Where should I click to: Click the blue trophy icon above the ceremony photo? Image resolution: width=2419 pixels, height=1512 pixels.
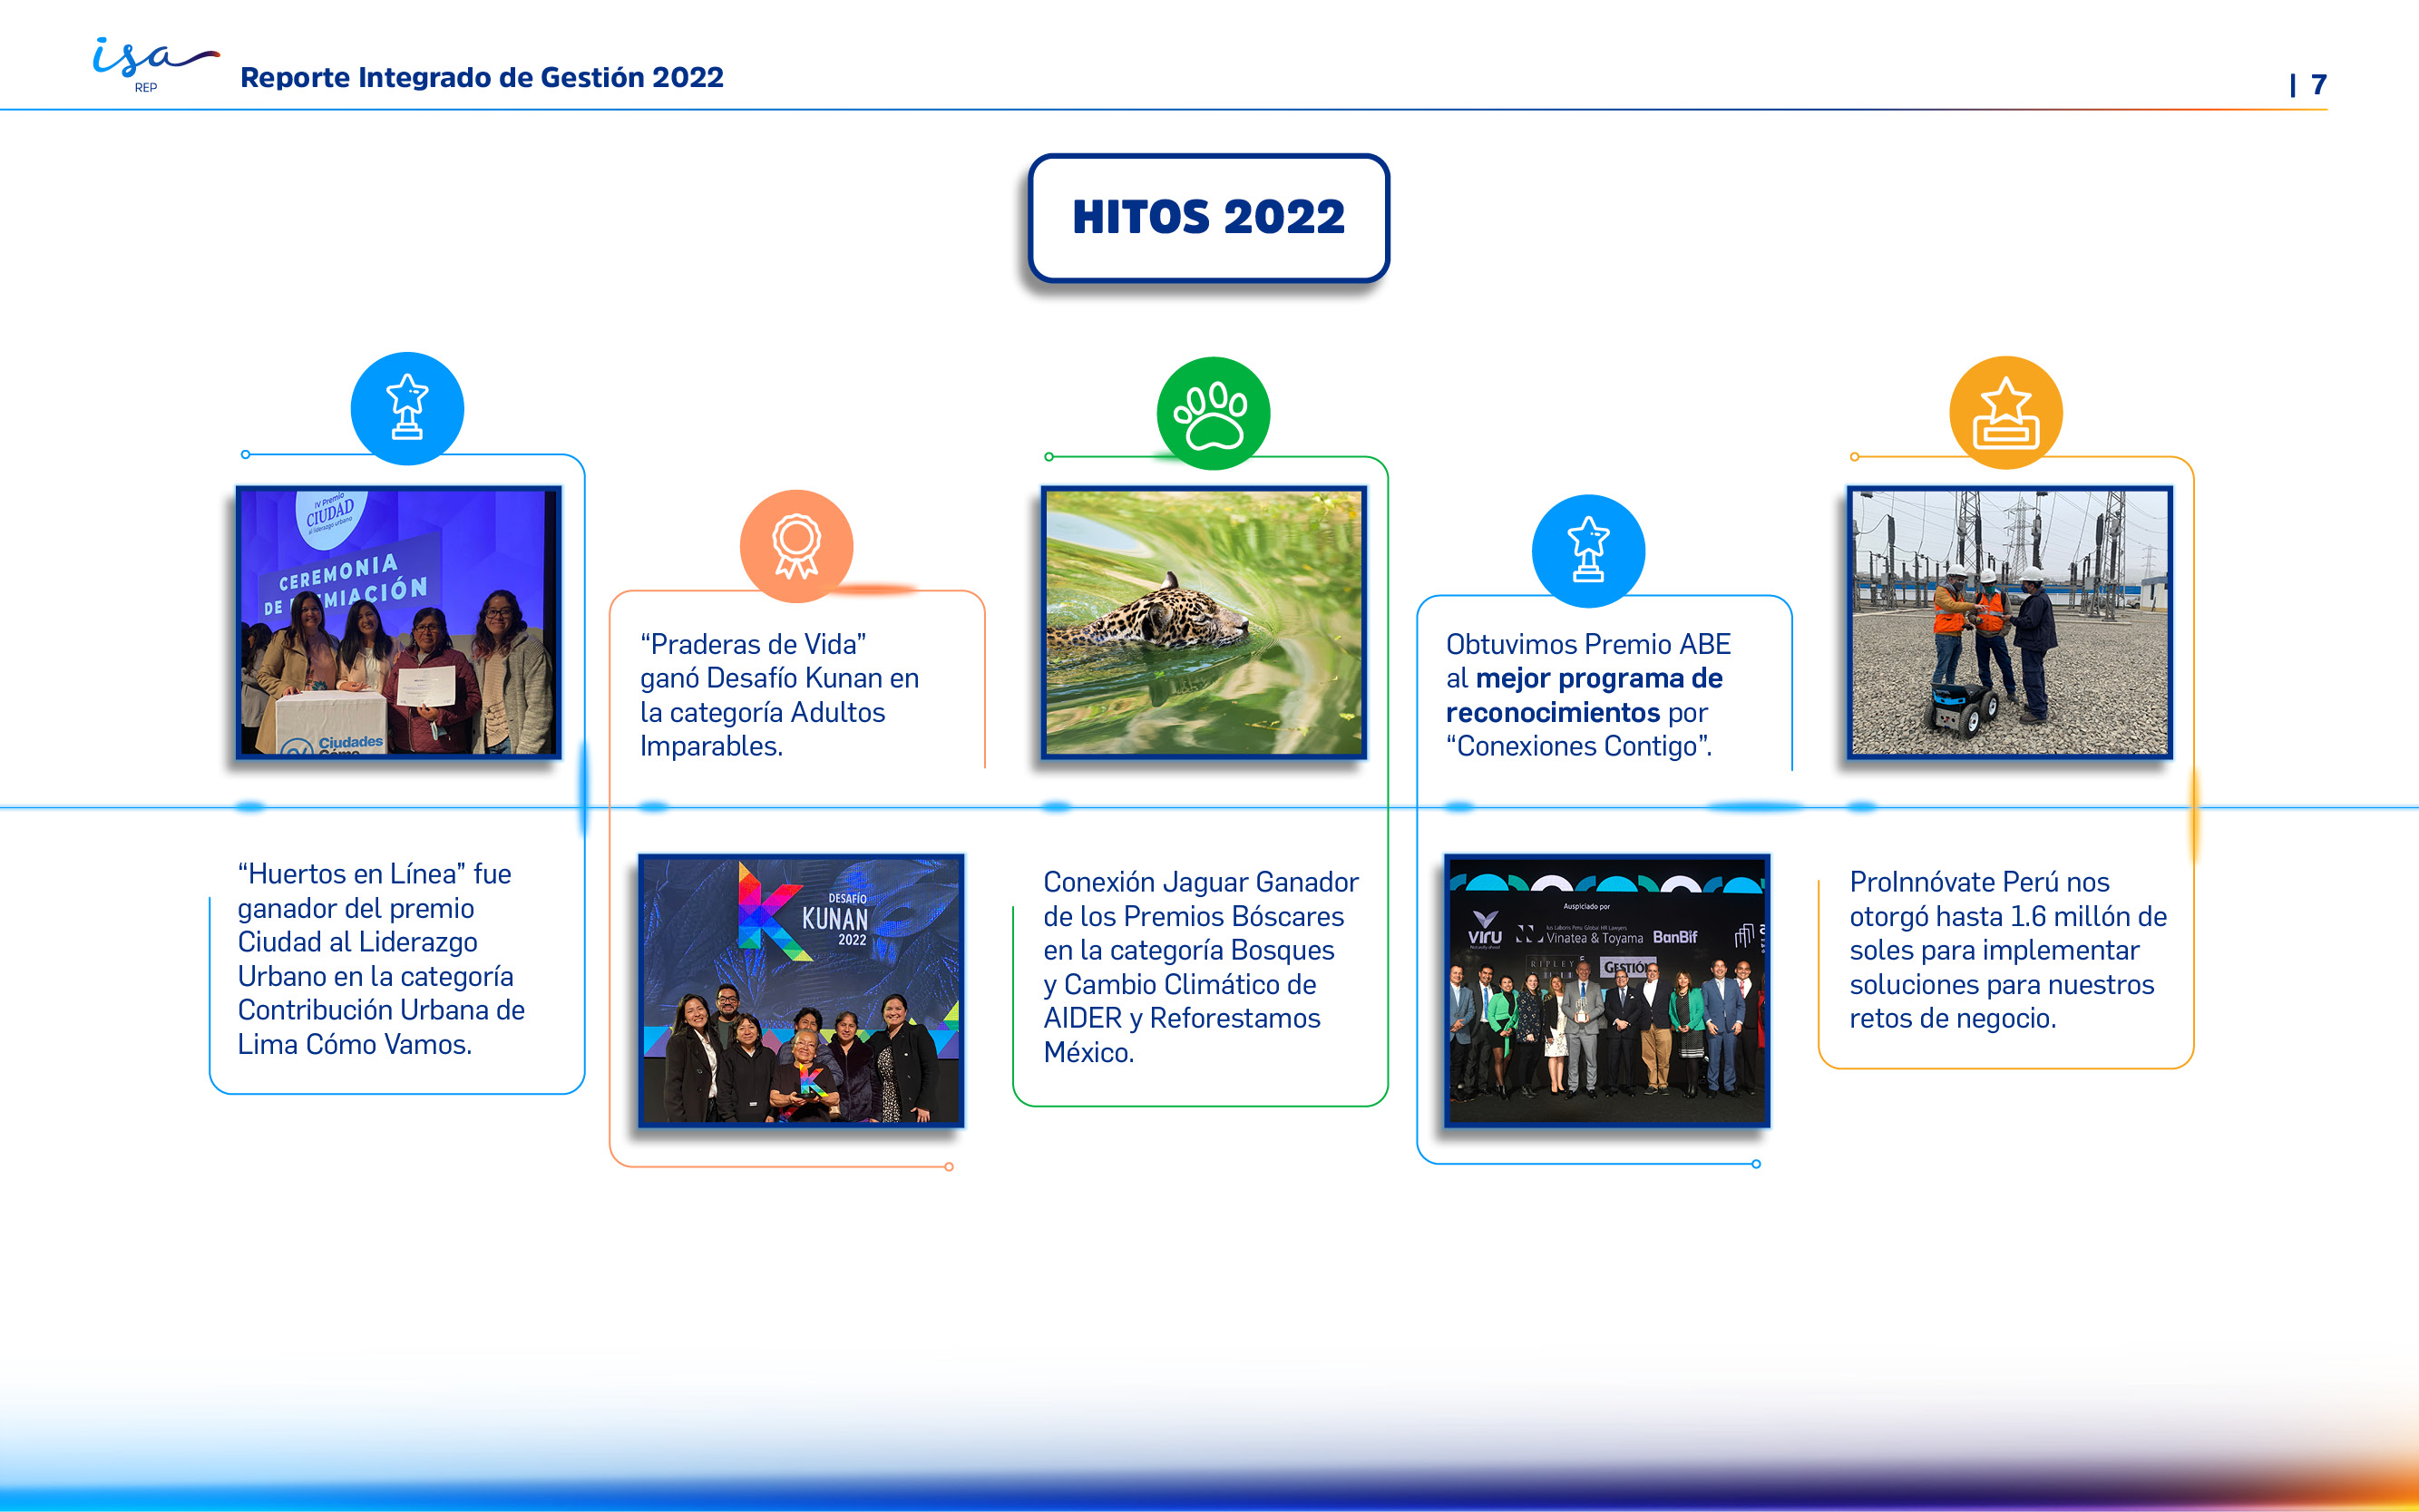click(x=407, y=408)
